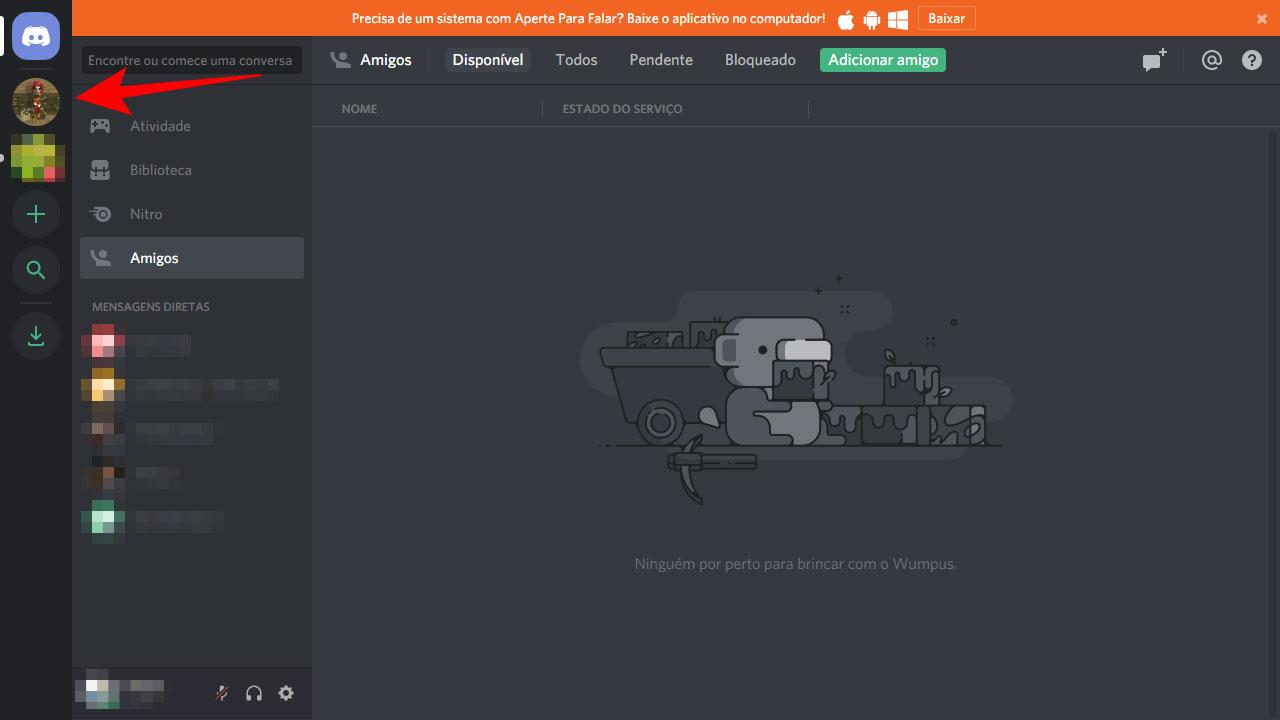Click the Adicionar amigo button
This screenshot has height=720, width=1280.
click(882, 60)
